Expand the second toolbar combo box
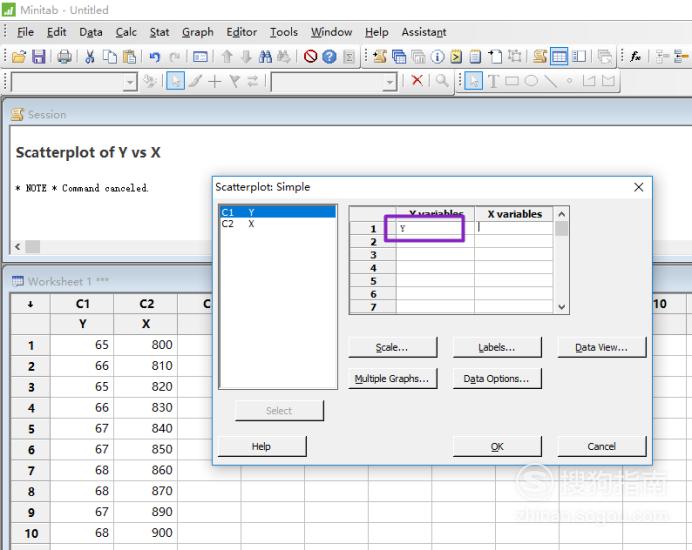692x550 pixels. click(x=389, y=82)
